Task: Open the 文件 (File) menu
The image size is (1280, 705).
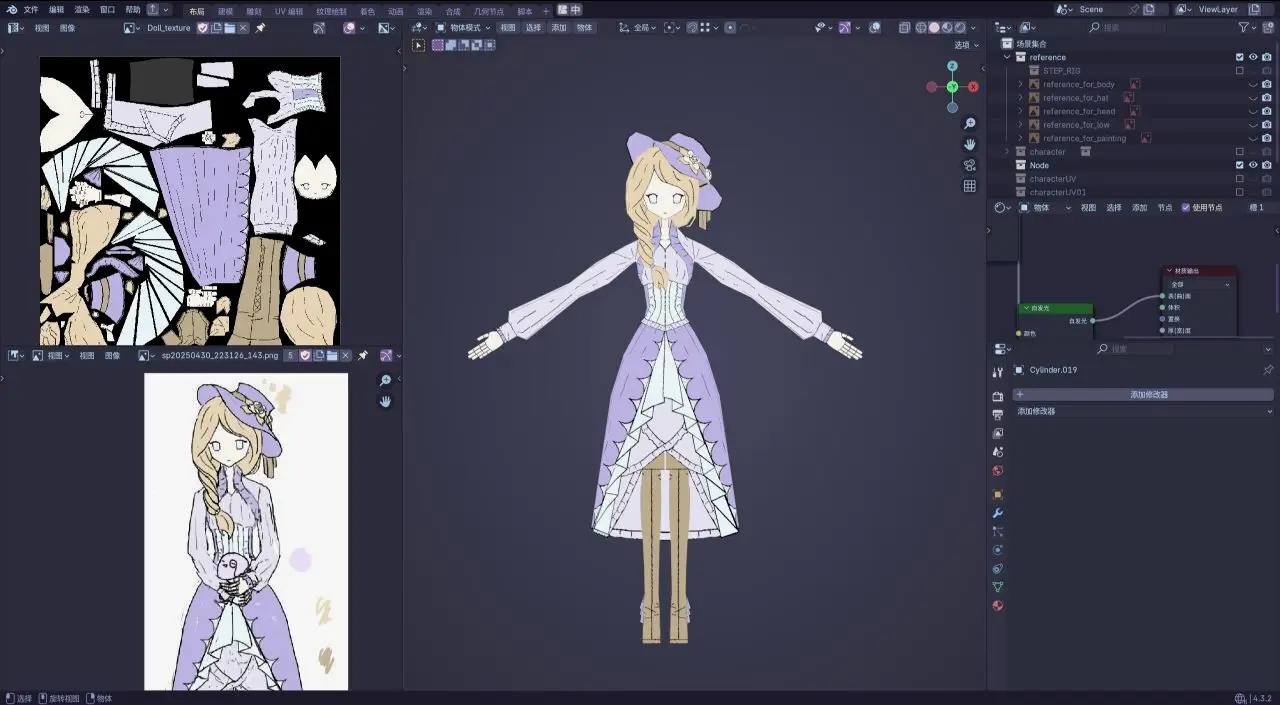Action: (31, 9)
